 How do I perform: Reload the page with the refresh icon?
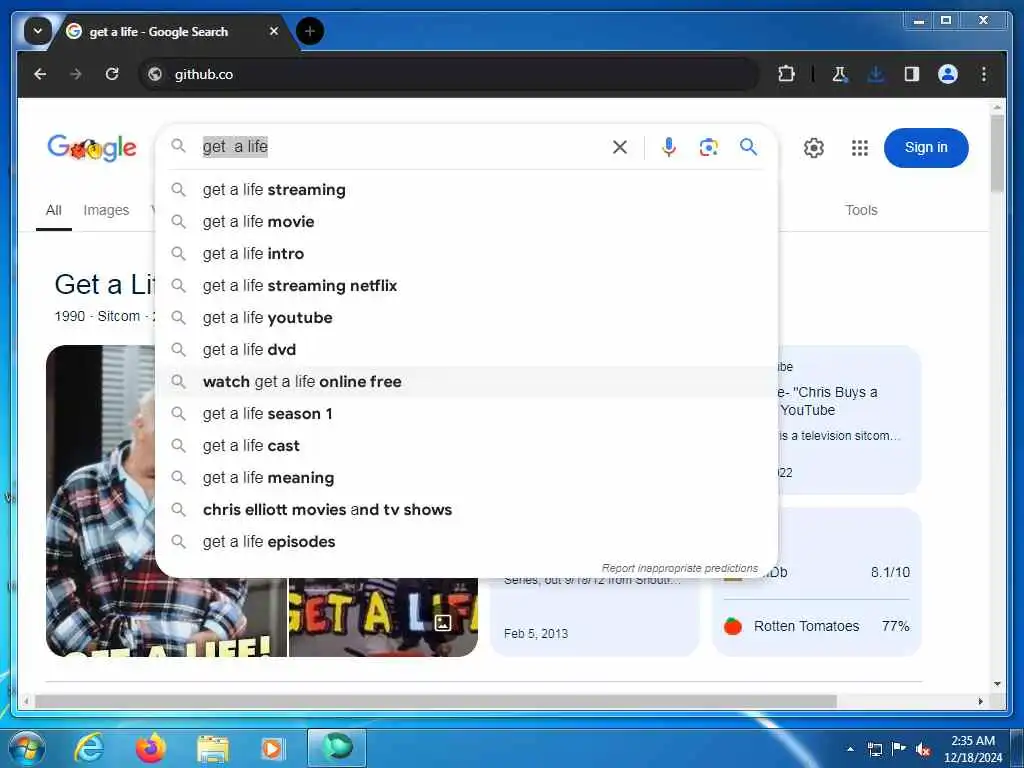click(x=112, y=74)
